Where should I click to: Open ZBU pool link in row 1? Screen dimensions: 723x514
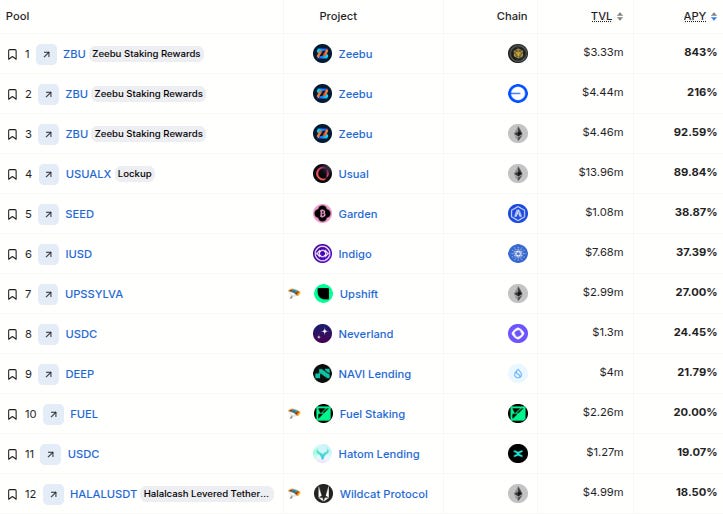74,54
